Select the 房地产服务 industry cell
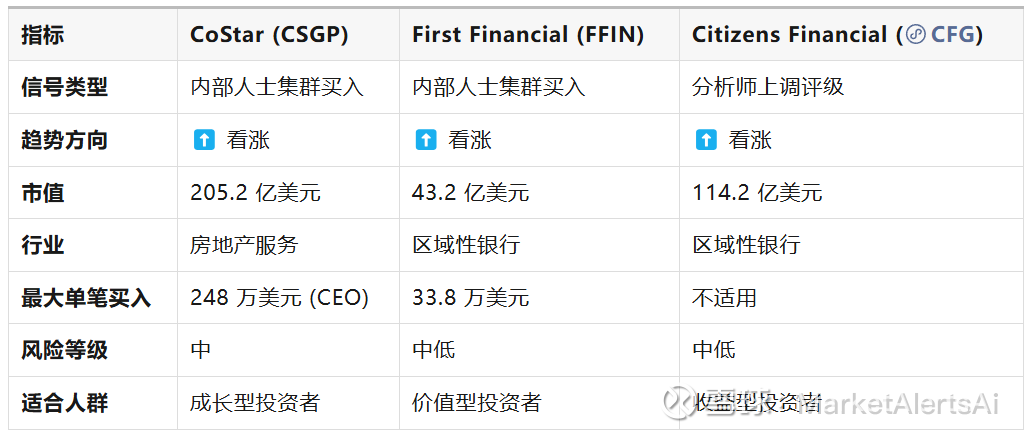Viewport: 1029px width, 435px height. click(244, 245)
